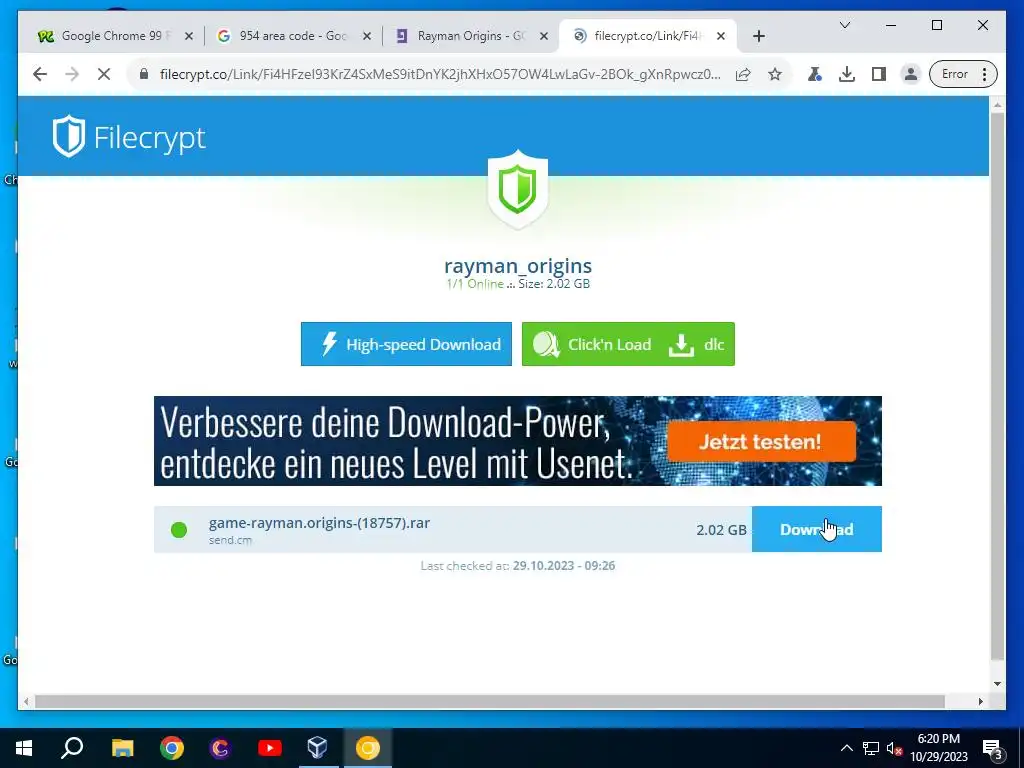Open the taskbar search icon
This screenshot has width=1024, height=768.
pyautogui.click(x=72, y=748)
